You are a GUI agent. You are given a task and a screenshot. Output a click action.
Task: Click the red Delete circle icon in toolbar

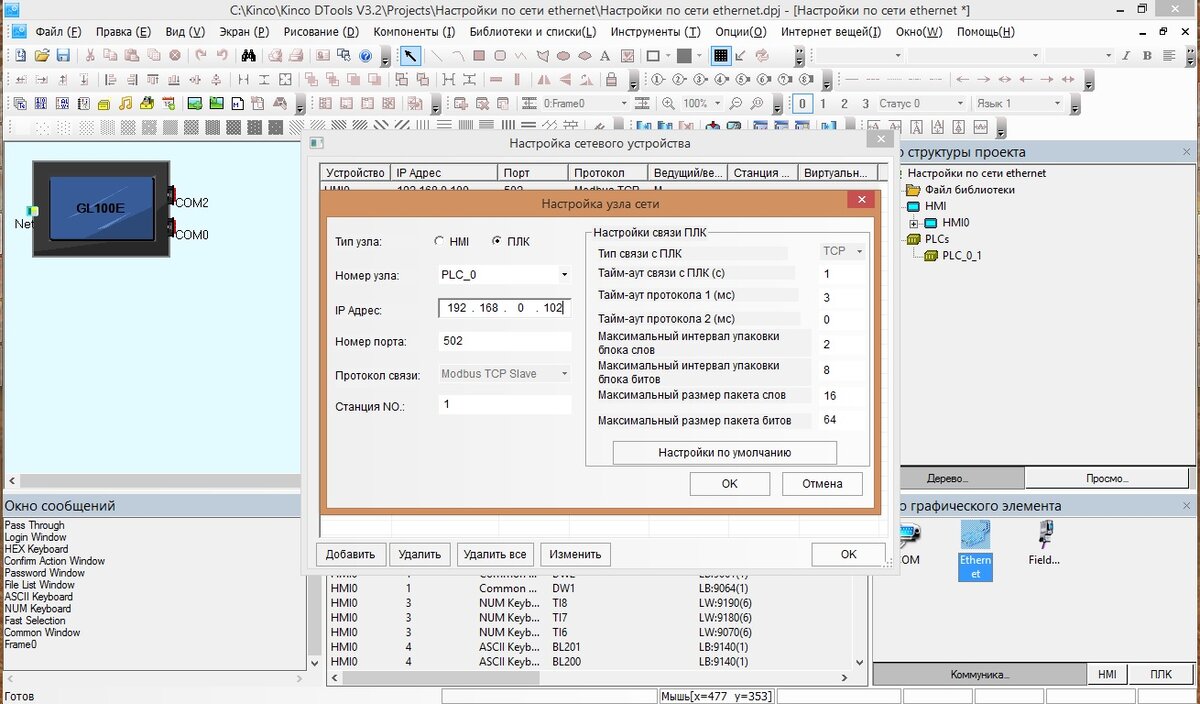[x=175, y=55]
